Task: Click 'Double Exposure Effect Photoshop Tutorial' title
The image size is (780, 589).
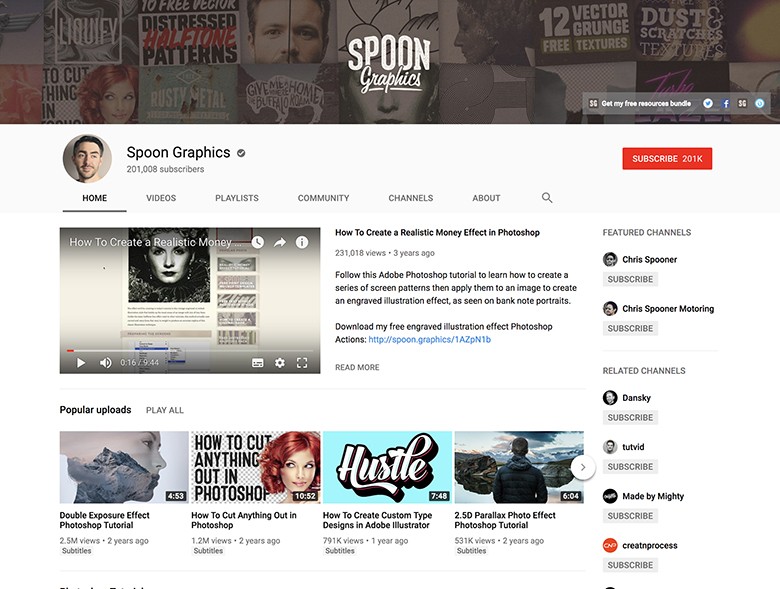Action: point(104,520)
